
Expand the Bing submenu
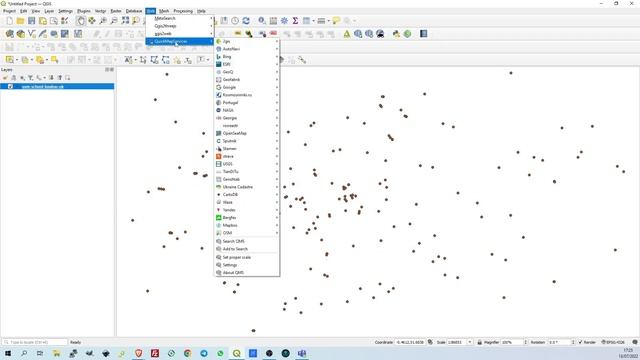click(247, 57)
